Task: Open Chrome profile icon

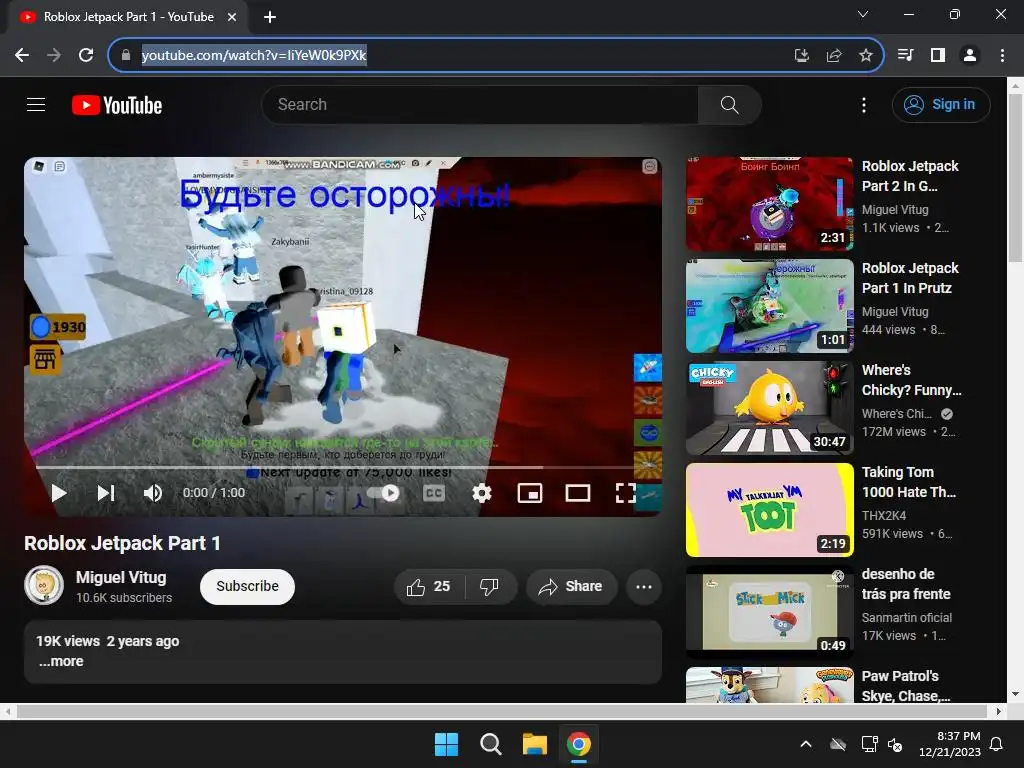Action: click(970, 55)
